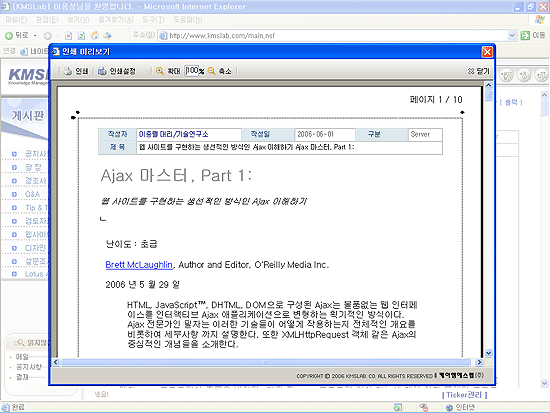
Task: Click the popup blocker status bar icon
Action: click(424, 407)
